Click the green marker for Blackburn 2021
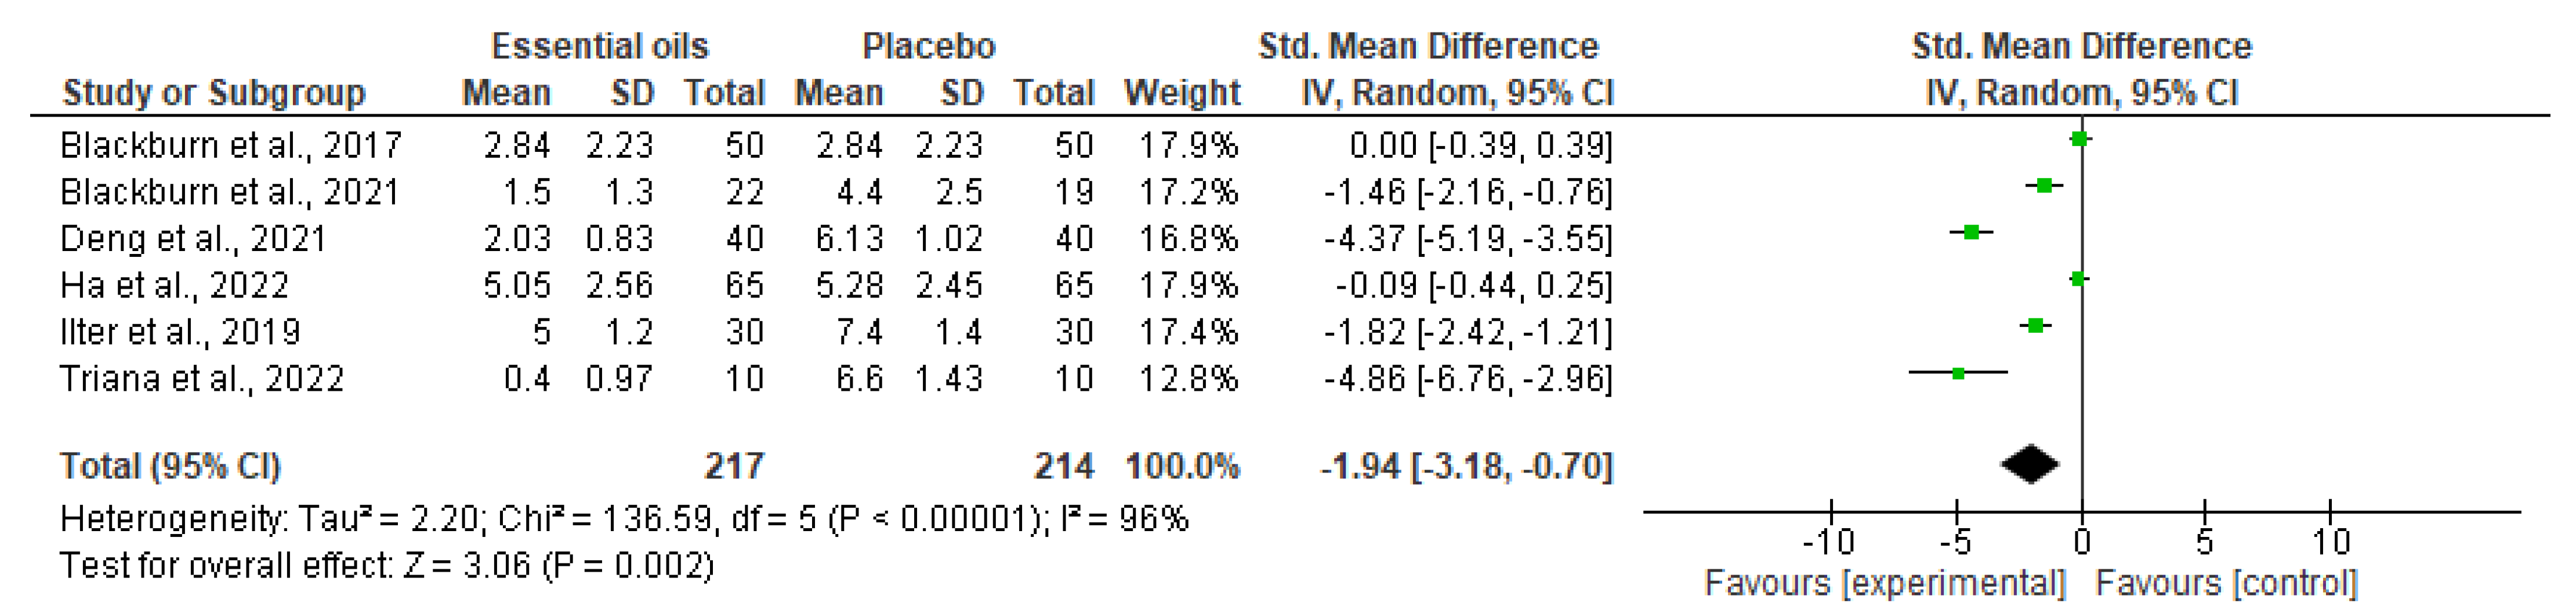Viewport: 2576px width, 614px height. point(2044,186)
